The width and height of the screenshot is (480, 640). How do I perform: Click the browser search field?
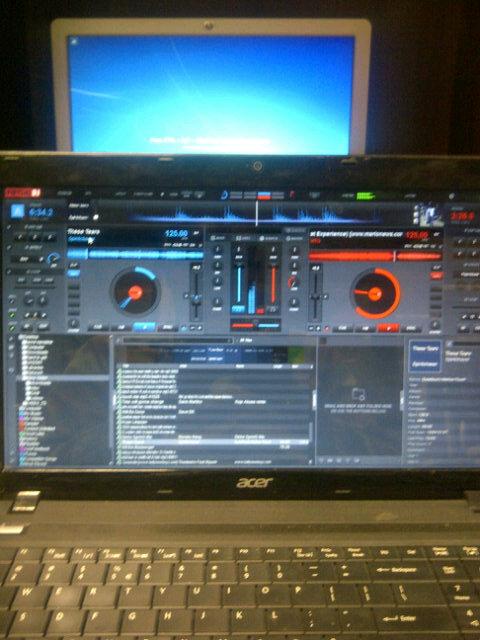(178, 340)
